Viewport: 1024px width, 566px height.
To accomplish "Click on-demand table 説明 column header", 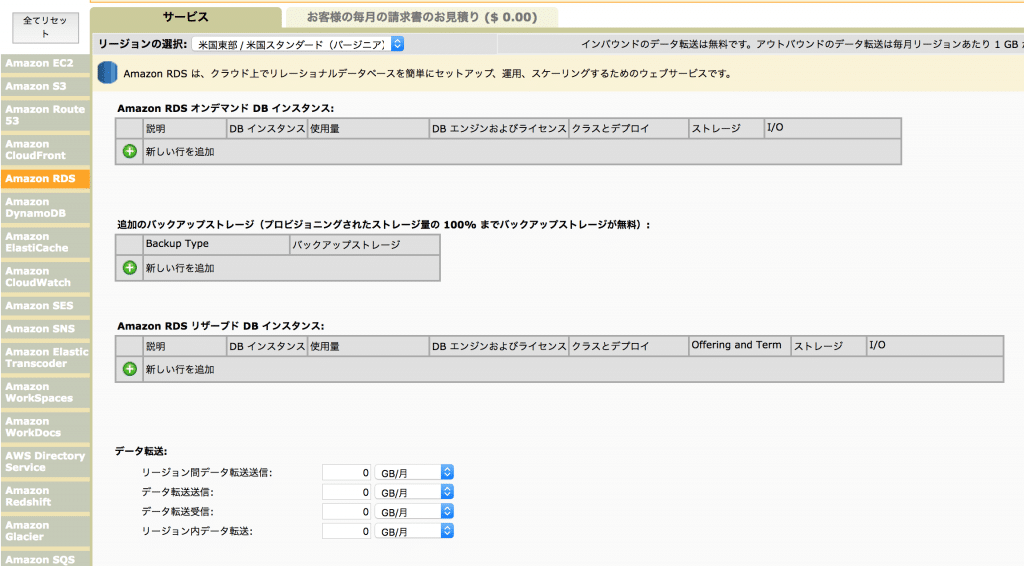I will tap(184, 128).
